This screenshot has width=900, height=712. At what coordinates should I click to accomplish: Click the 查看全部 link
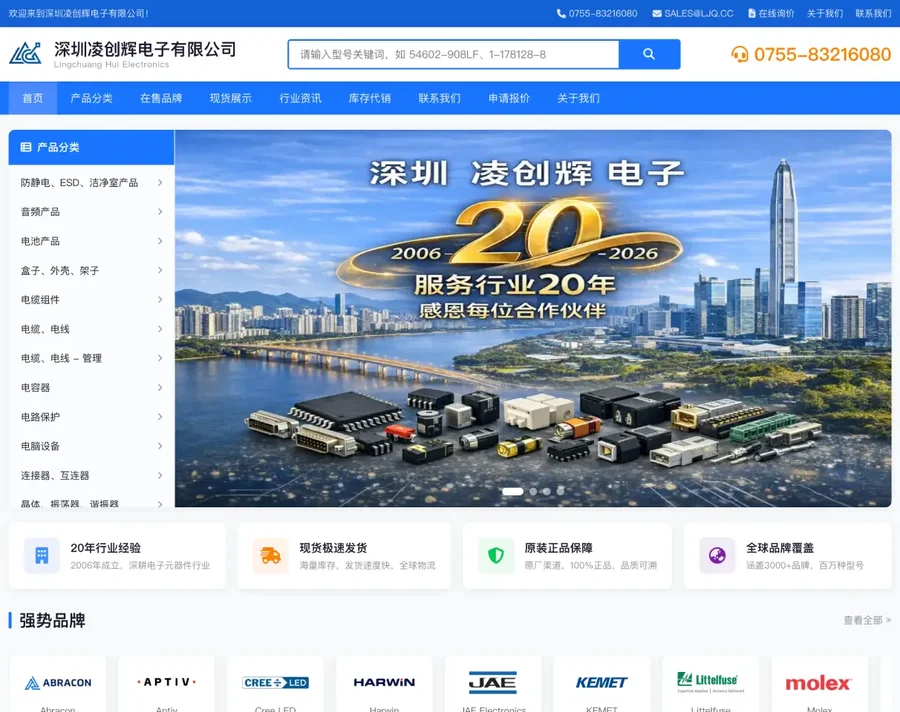[866, 620]
